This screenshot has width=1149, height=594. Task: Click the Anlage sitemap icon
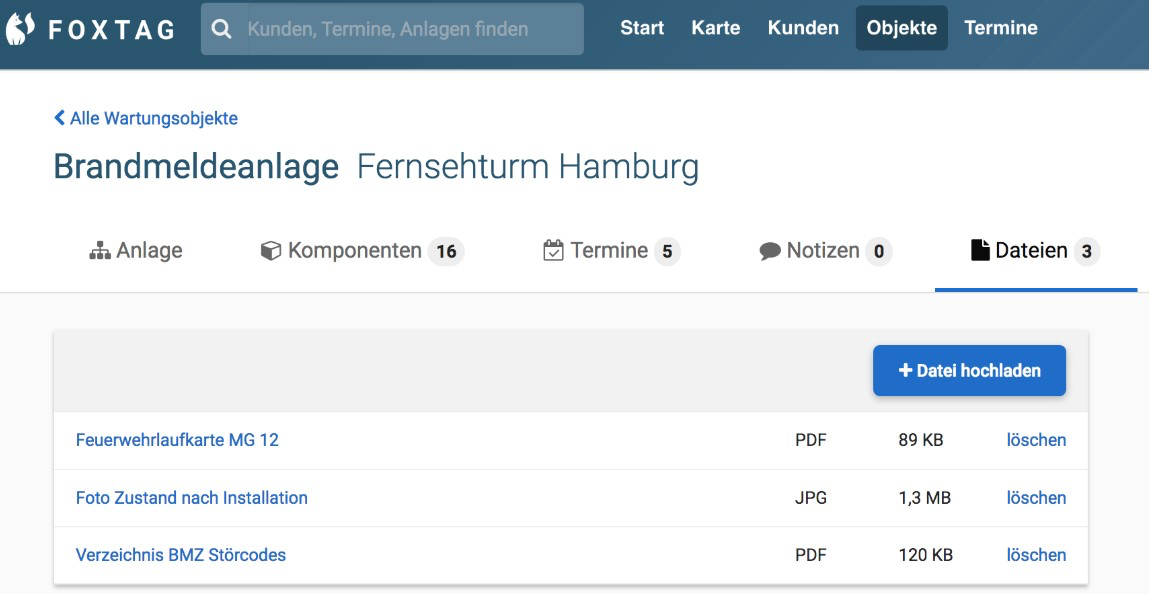(99, 251)
